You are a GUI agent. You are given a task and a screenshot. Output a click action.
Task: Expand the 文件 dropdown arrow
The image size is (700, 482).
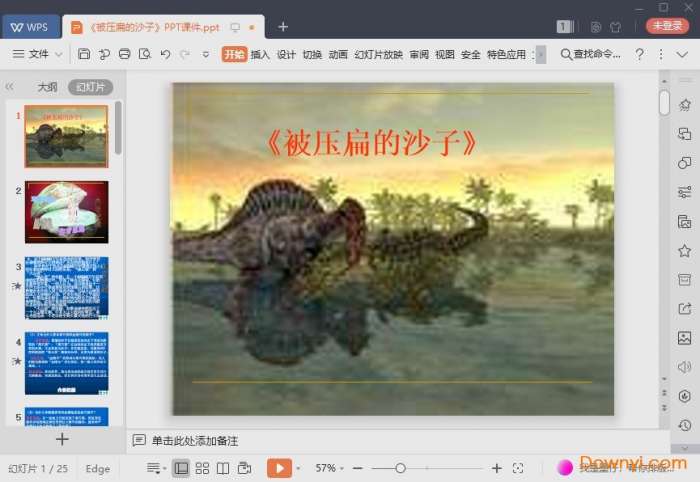point(58,54)
